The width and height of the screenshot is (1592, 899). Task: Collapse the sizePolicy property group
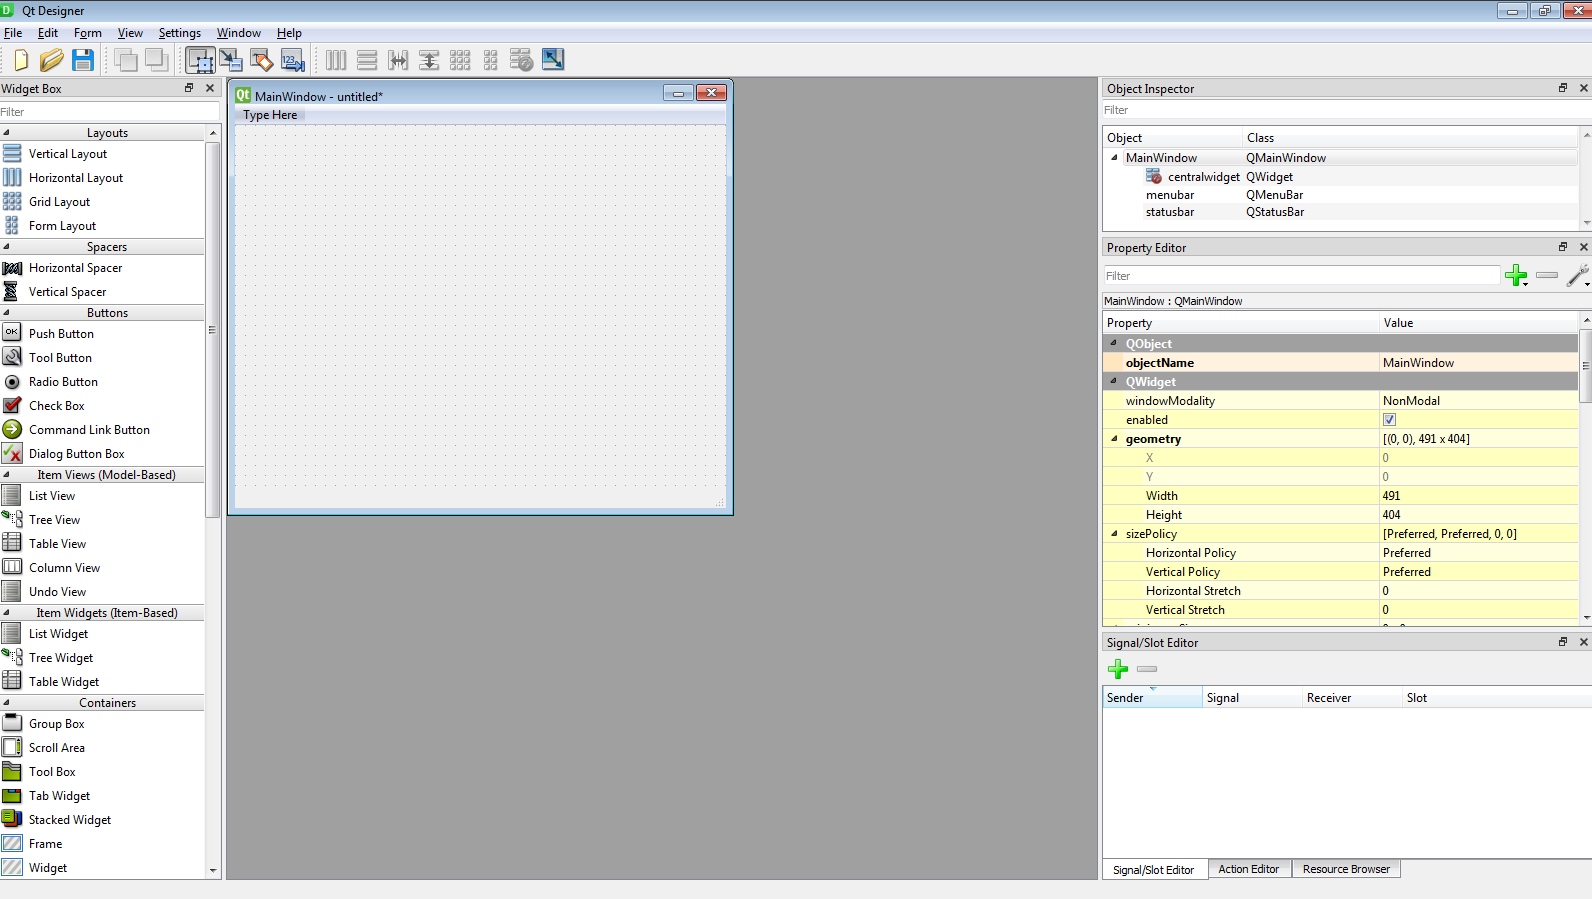point(1114,534)
